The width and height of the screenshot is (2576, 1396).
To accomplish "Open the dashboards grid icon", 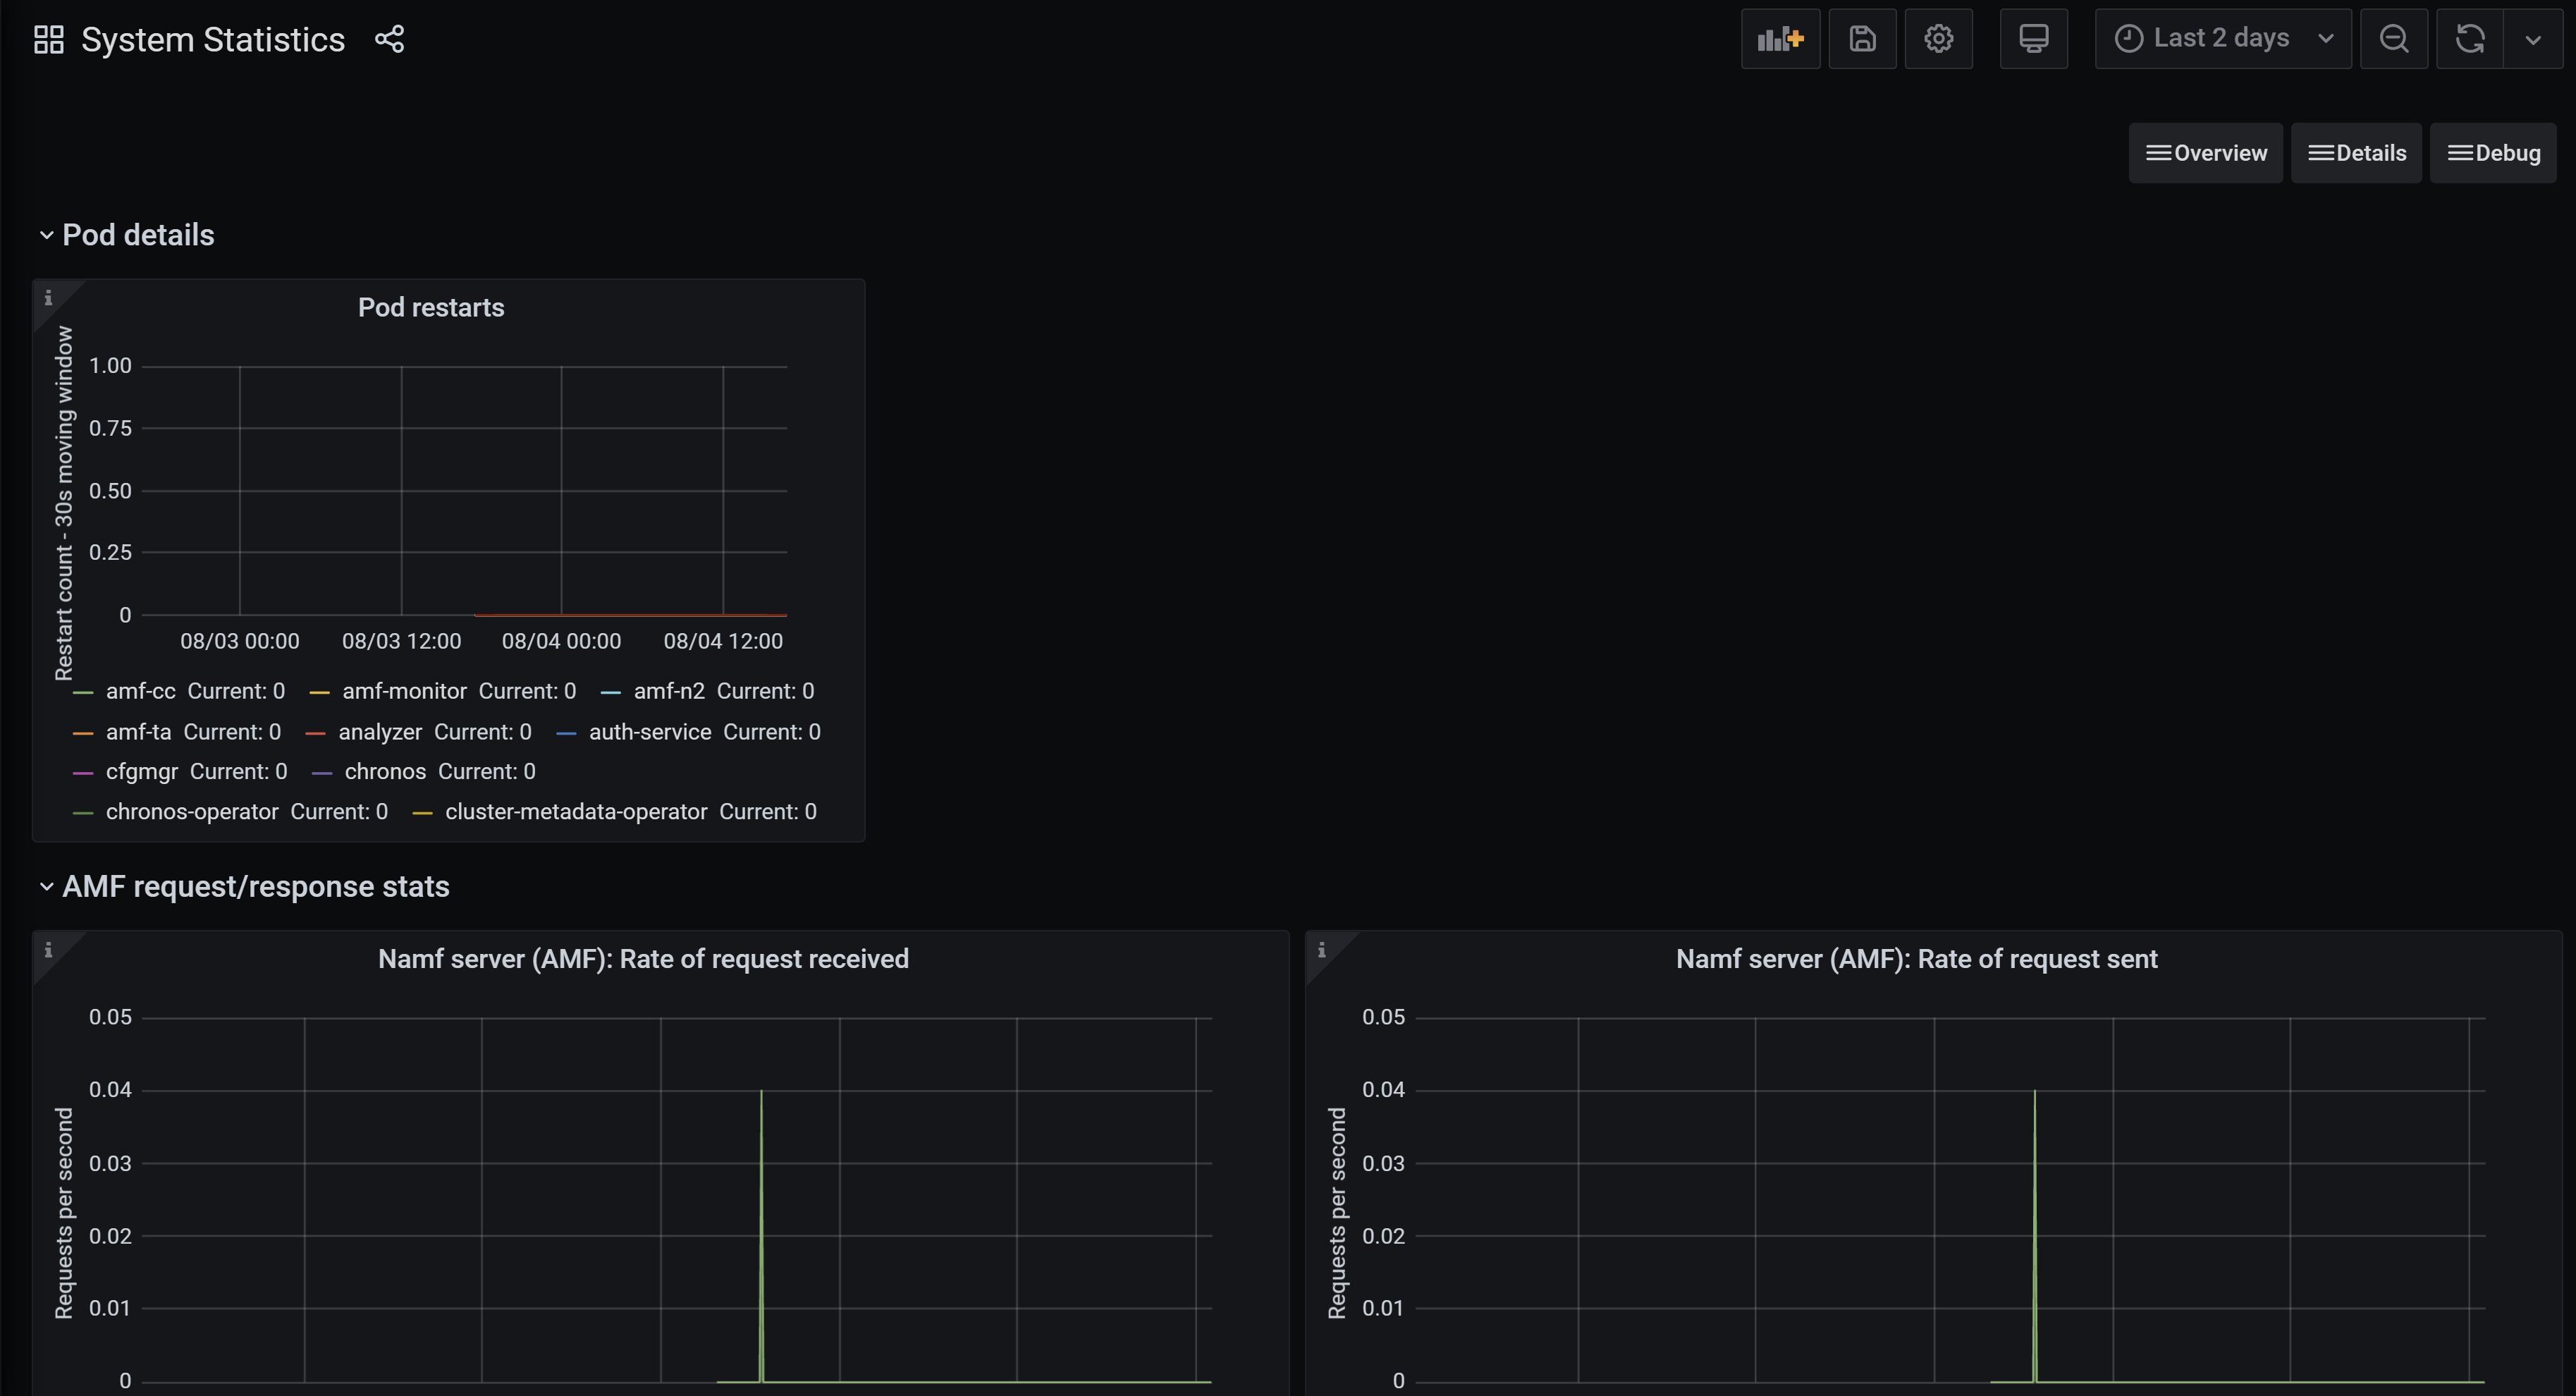I will coord(48,39).
